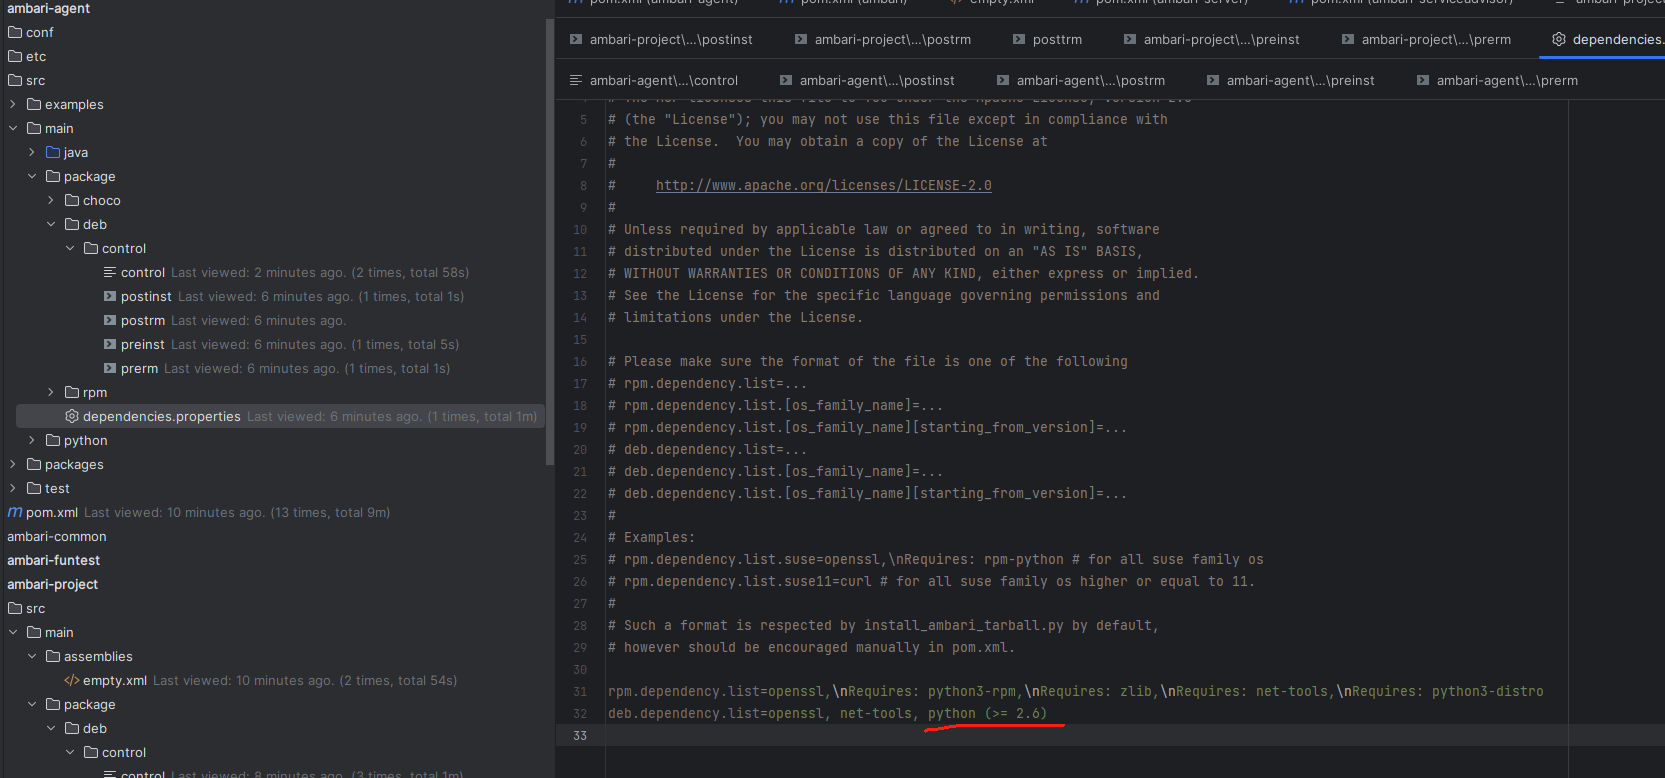Open the posttrm editor tab
Viewport: 1665px width, 778px height.
(1047, 39)
